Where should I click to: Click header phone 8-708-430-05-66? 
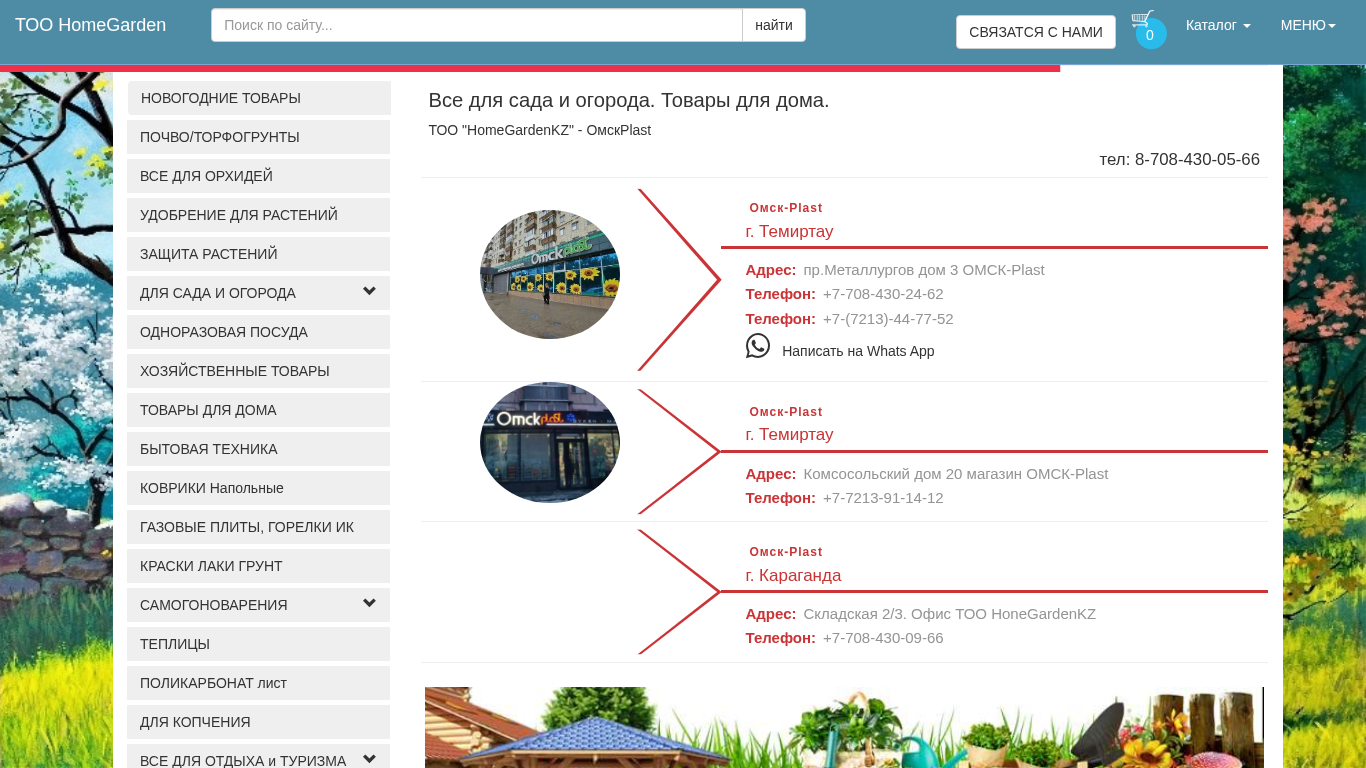(x=1197, y=160)
